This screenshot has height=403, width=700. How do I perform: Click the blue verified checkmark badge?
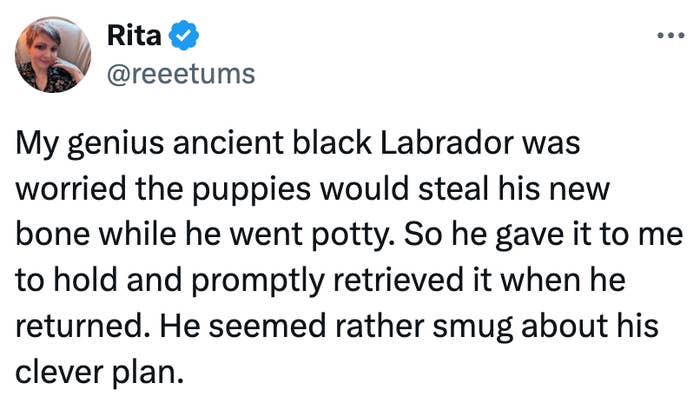tap(182, 37)
